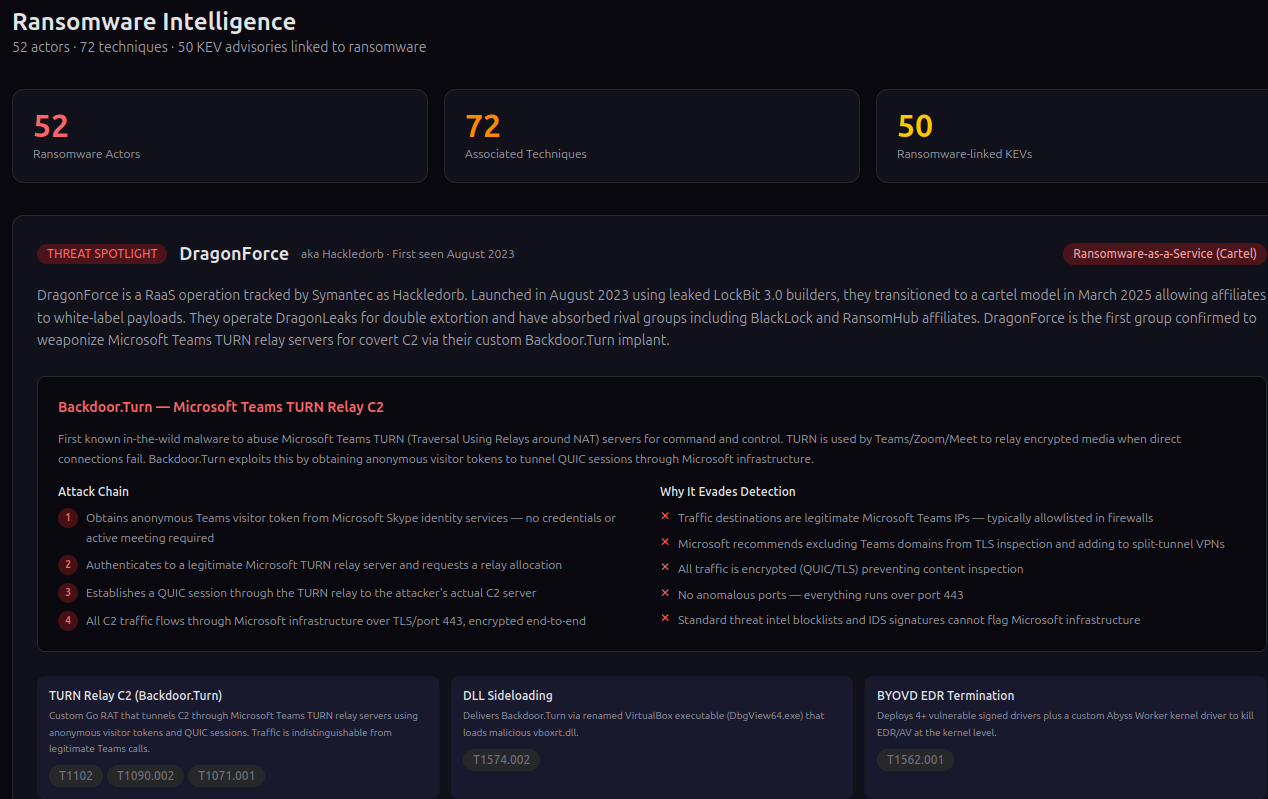The width and height of the screenshot is (1268, 799).
Task: Select attack chain step 3 number badge
Action: (x=68, y=593)
